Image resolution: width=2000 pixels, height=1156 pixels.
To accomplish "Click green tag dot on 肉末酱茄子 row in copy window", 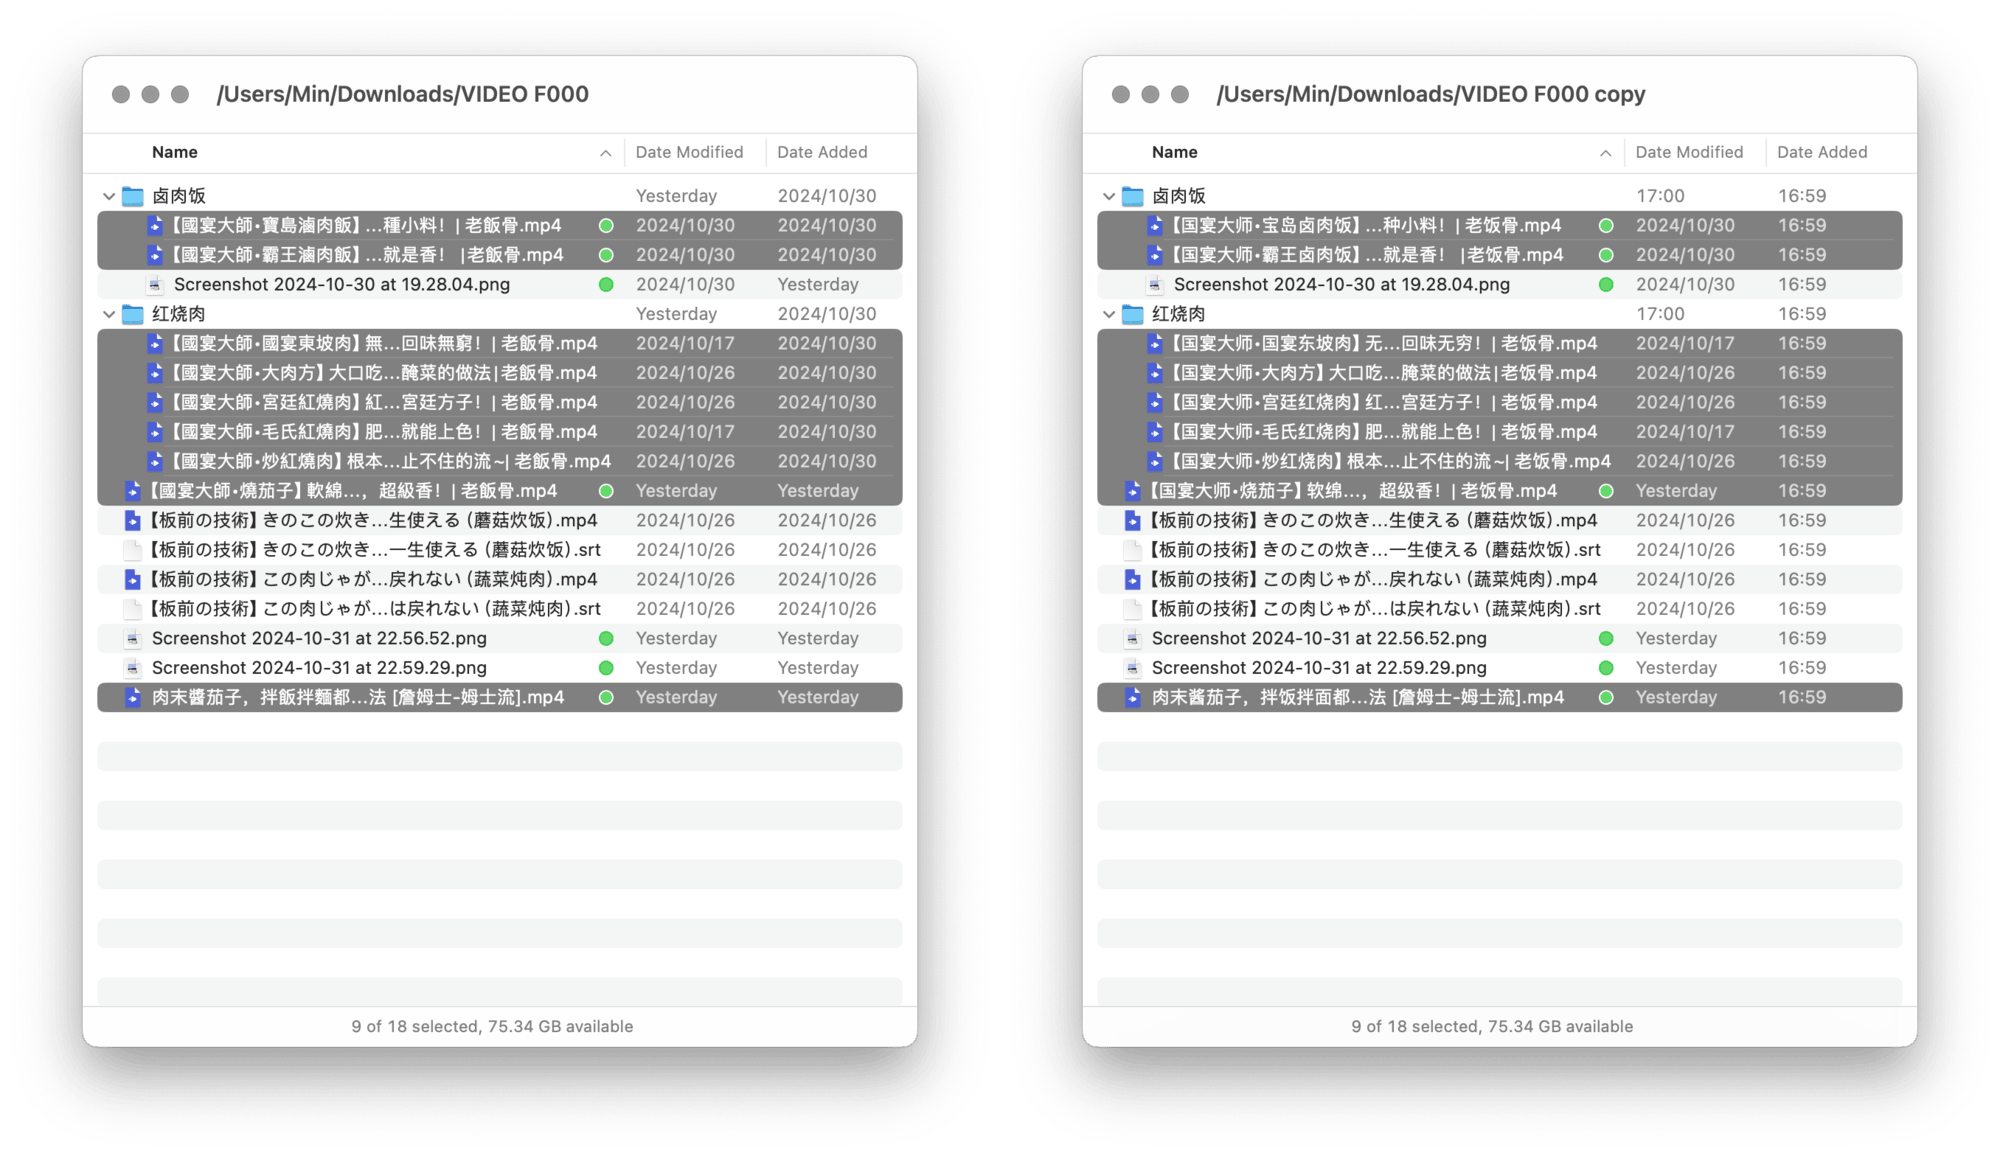I will 1606,698.
